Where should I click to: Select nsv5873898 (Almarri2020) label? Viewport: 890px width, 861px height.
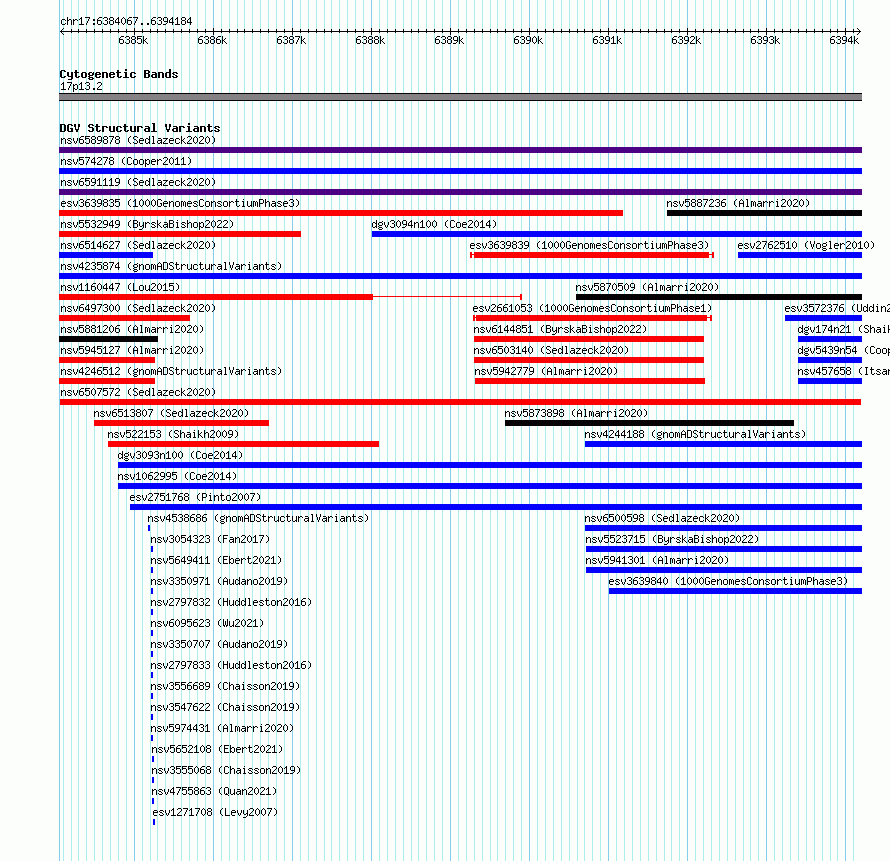(x=576, y=413)
